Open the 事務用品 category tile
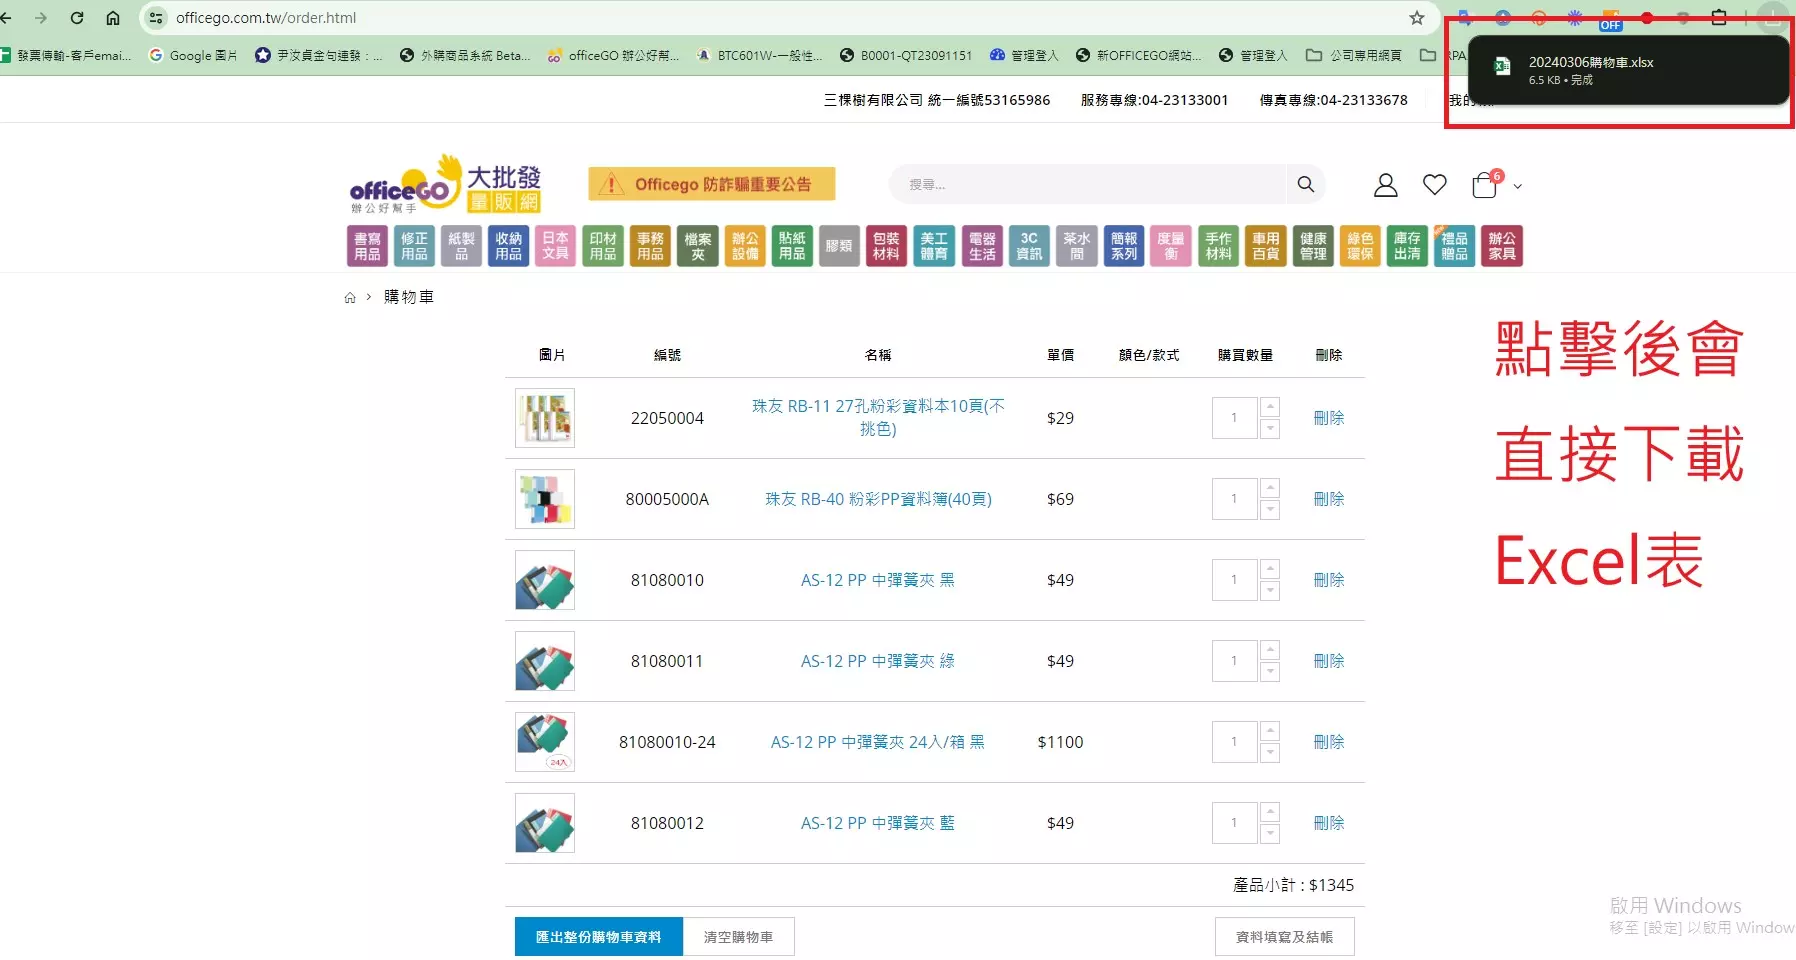 pos(650,246)
